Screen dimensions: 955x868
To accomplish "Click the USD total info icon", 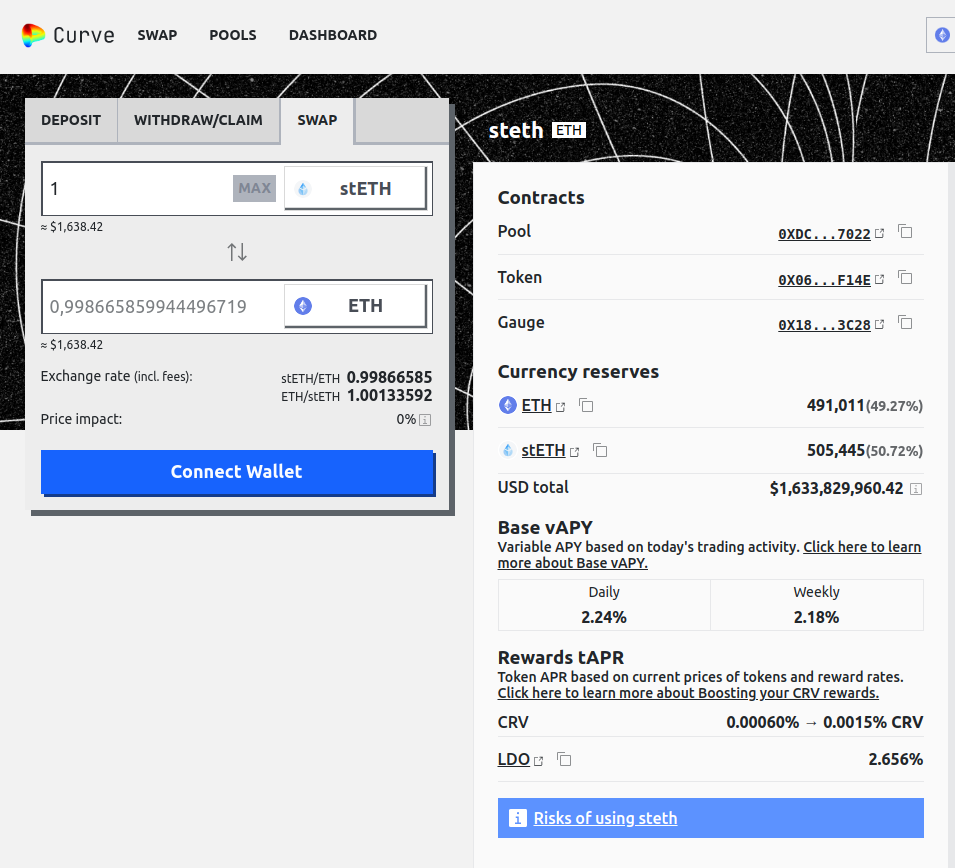I will point(915,489).
